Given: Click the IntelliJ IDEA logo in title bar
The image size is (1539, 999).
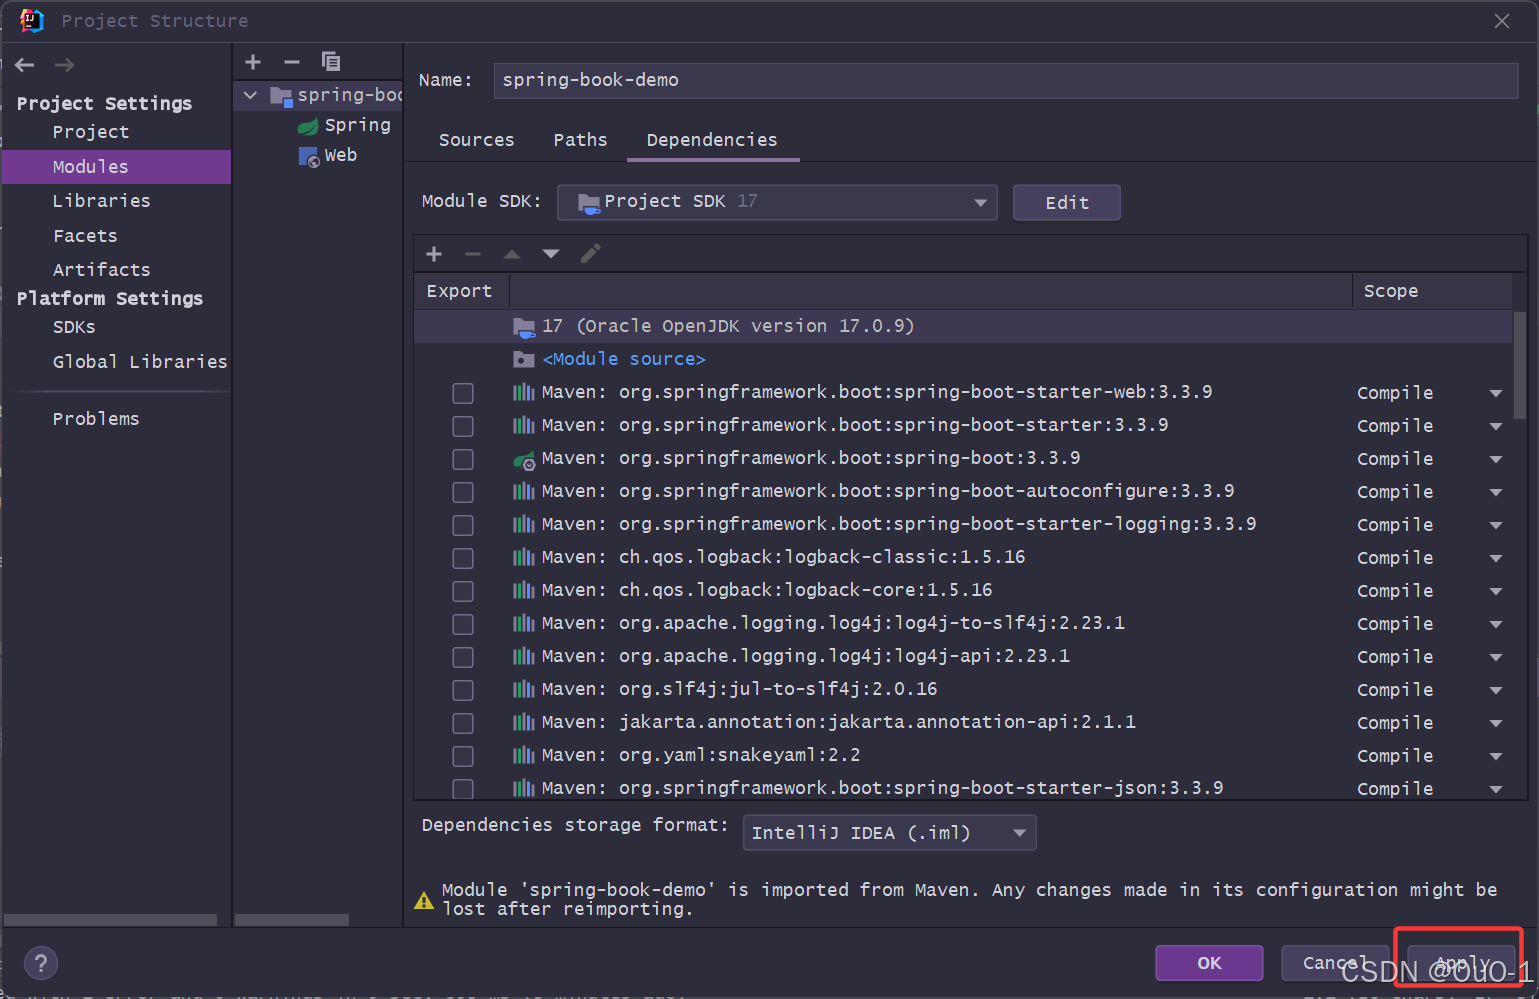Looking at the screenshot, I should pos(32,20).
